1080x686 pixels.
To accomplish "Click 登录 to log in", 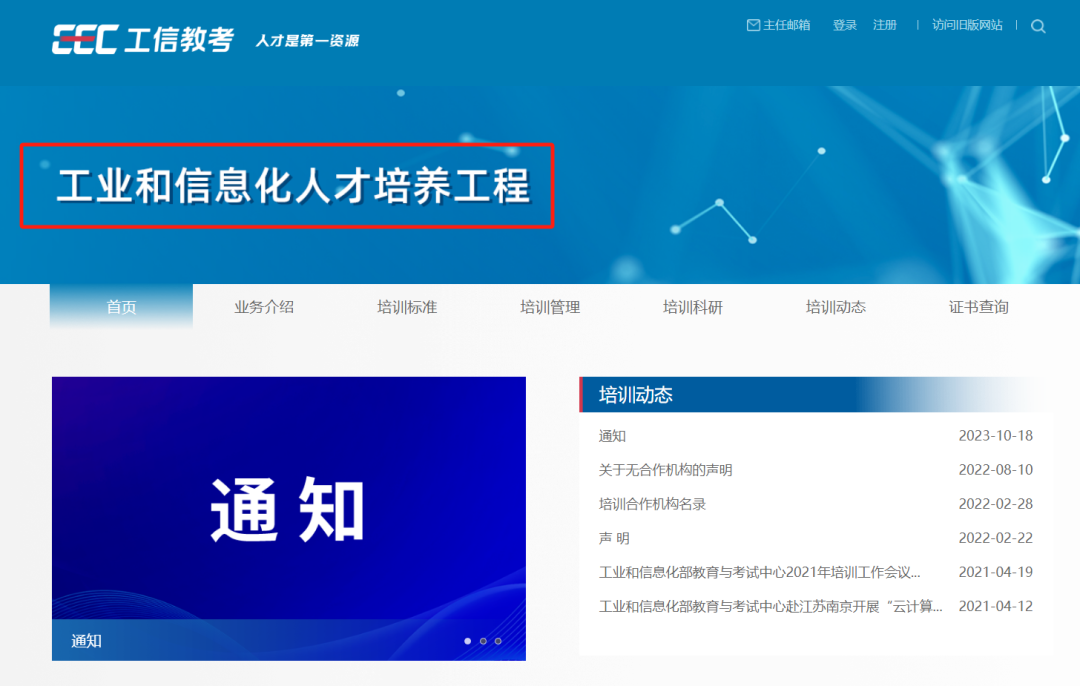I will coord(845,25).
